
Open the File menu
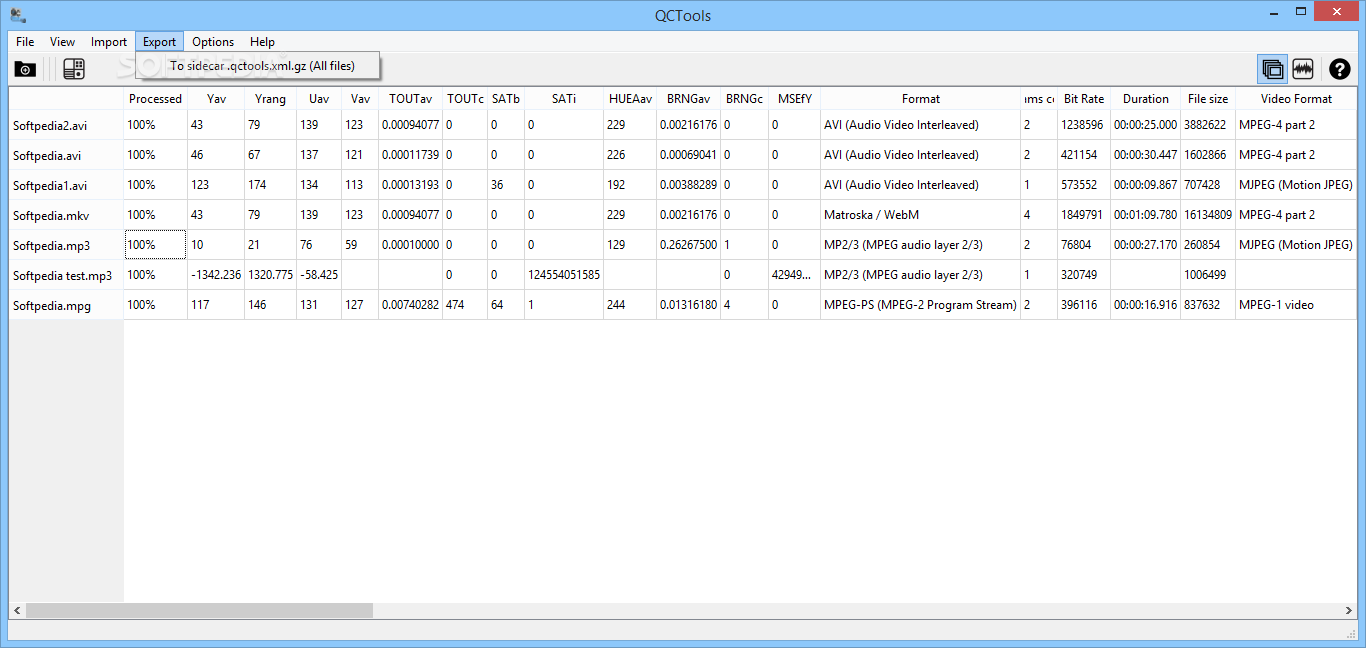tap(25, 42)
